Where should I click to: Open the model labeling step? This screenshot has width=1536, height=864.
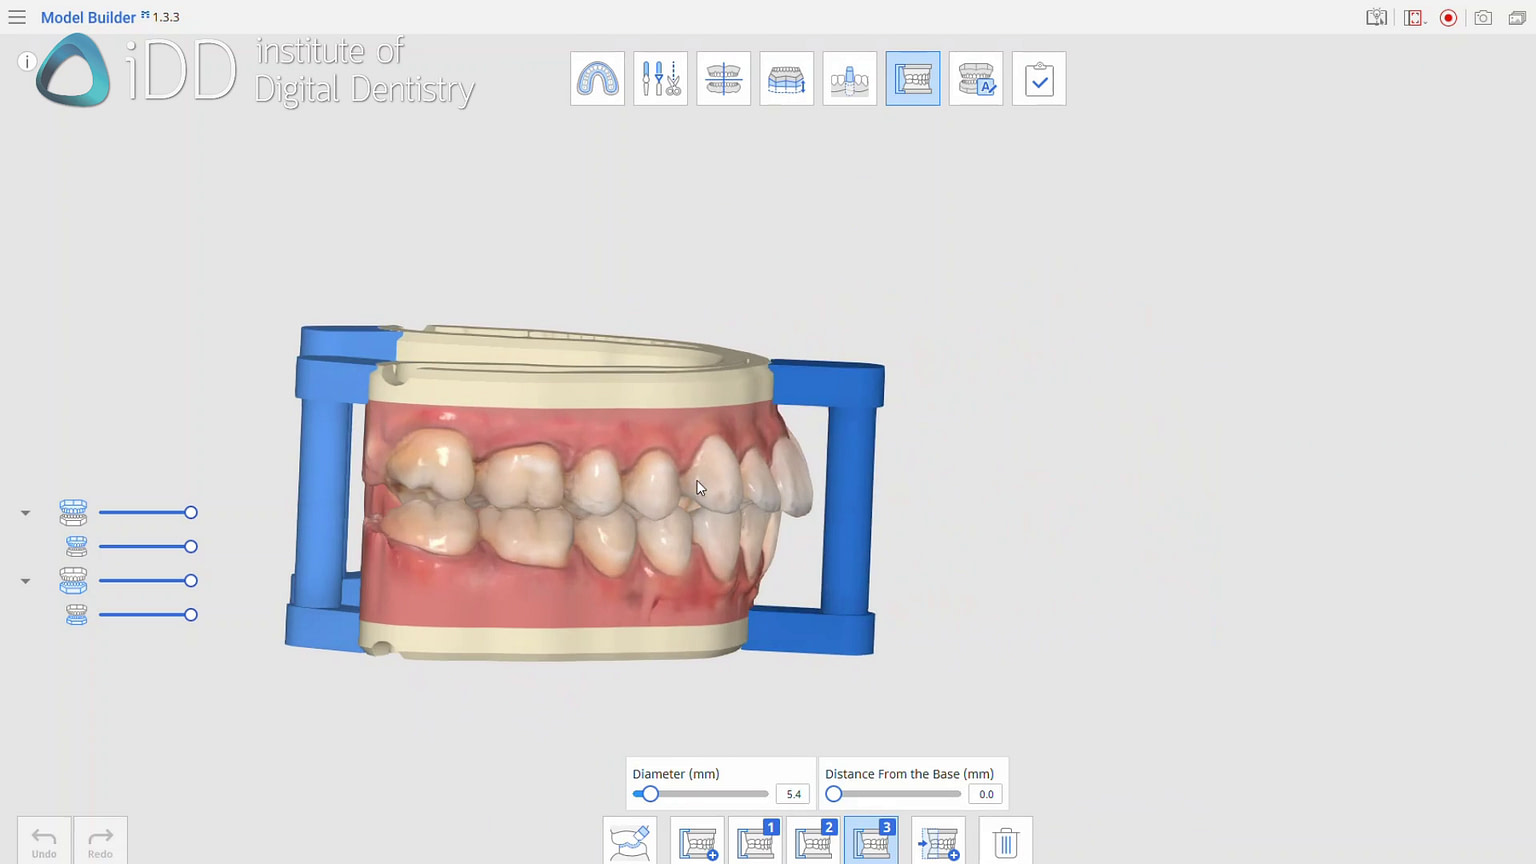point(975,78)
